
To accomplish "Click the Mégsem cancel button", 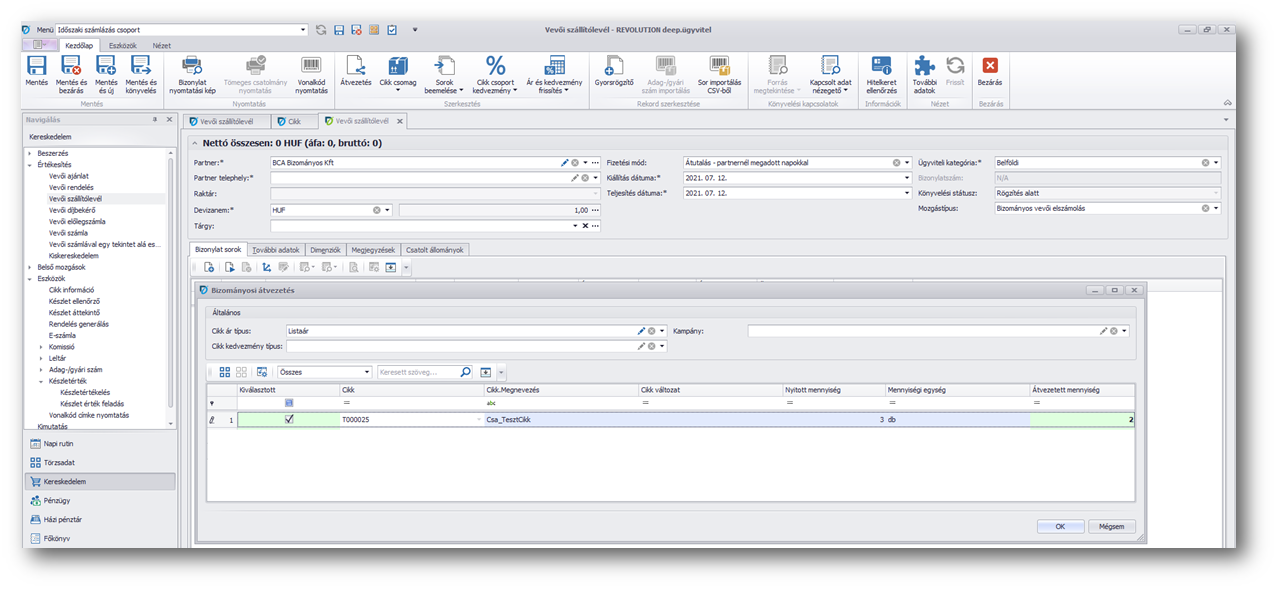I will 1111,526.
